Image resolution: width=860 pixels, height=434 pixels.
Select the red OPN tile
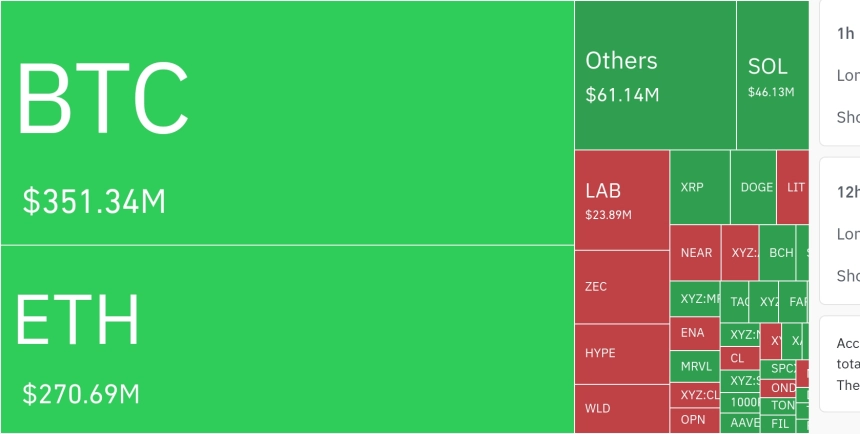[695, 420]
